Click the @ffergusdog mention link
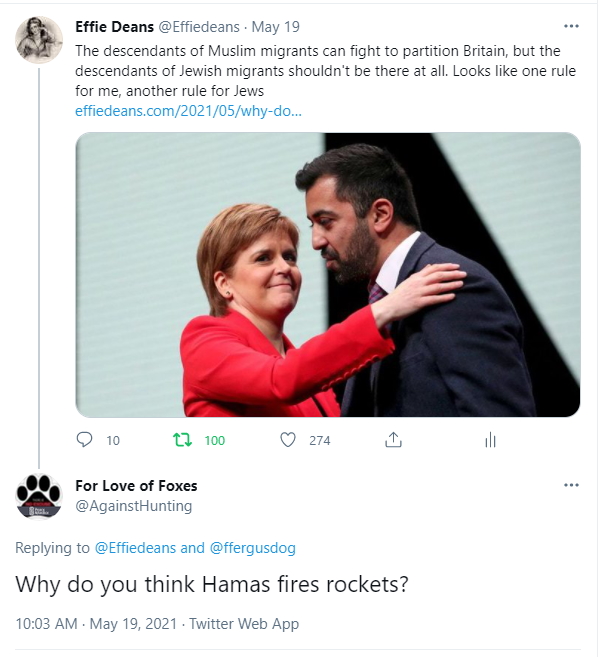Image resolution: width=613 pixels, height=657 pixels. pyautogui.click(x=252, y=548)
